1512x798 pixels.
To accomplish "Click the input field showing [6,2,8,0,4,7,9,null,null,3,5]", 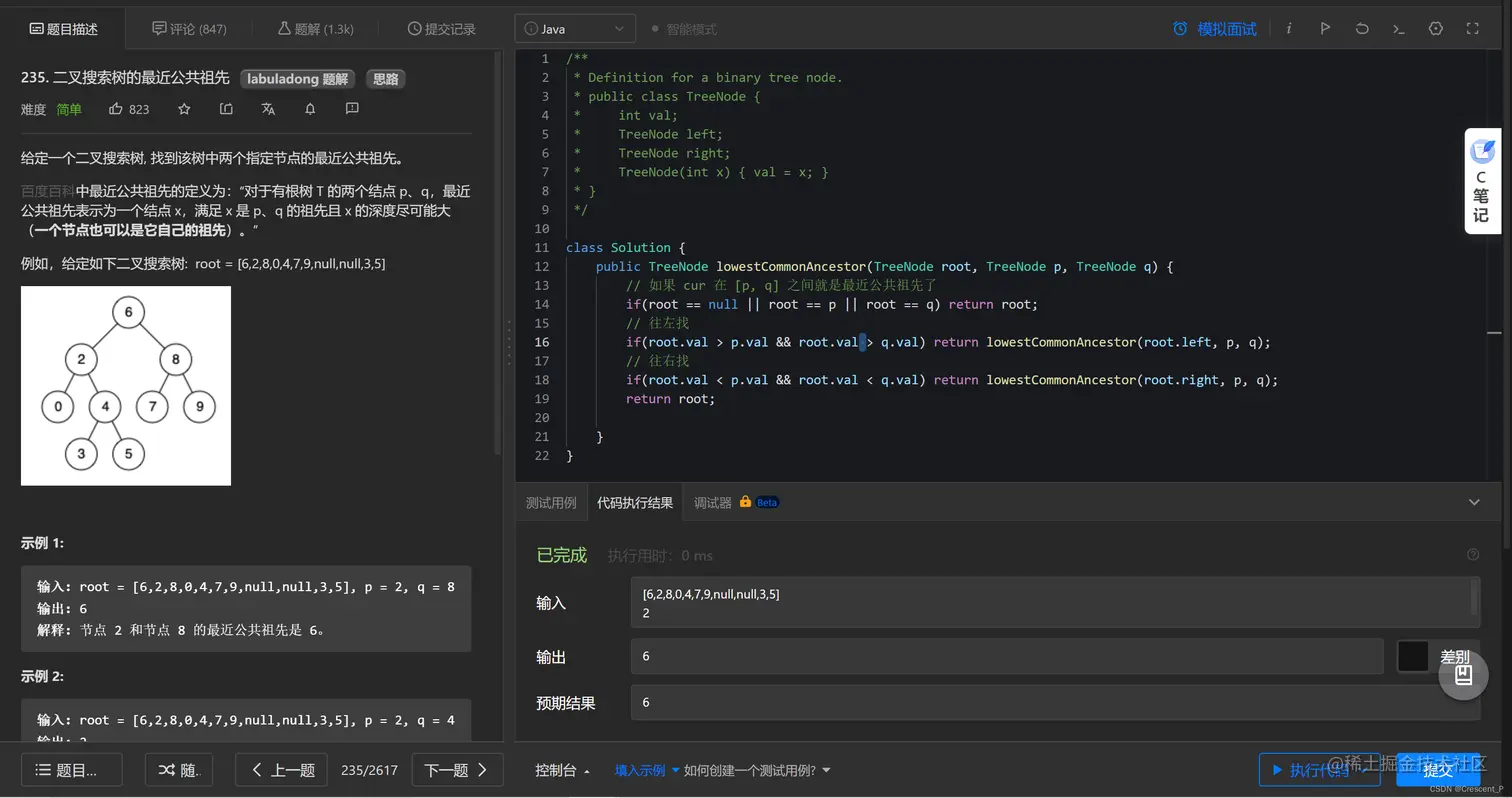I will click(x=1055, y=602).
